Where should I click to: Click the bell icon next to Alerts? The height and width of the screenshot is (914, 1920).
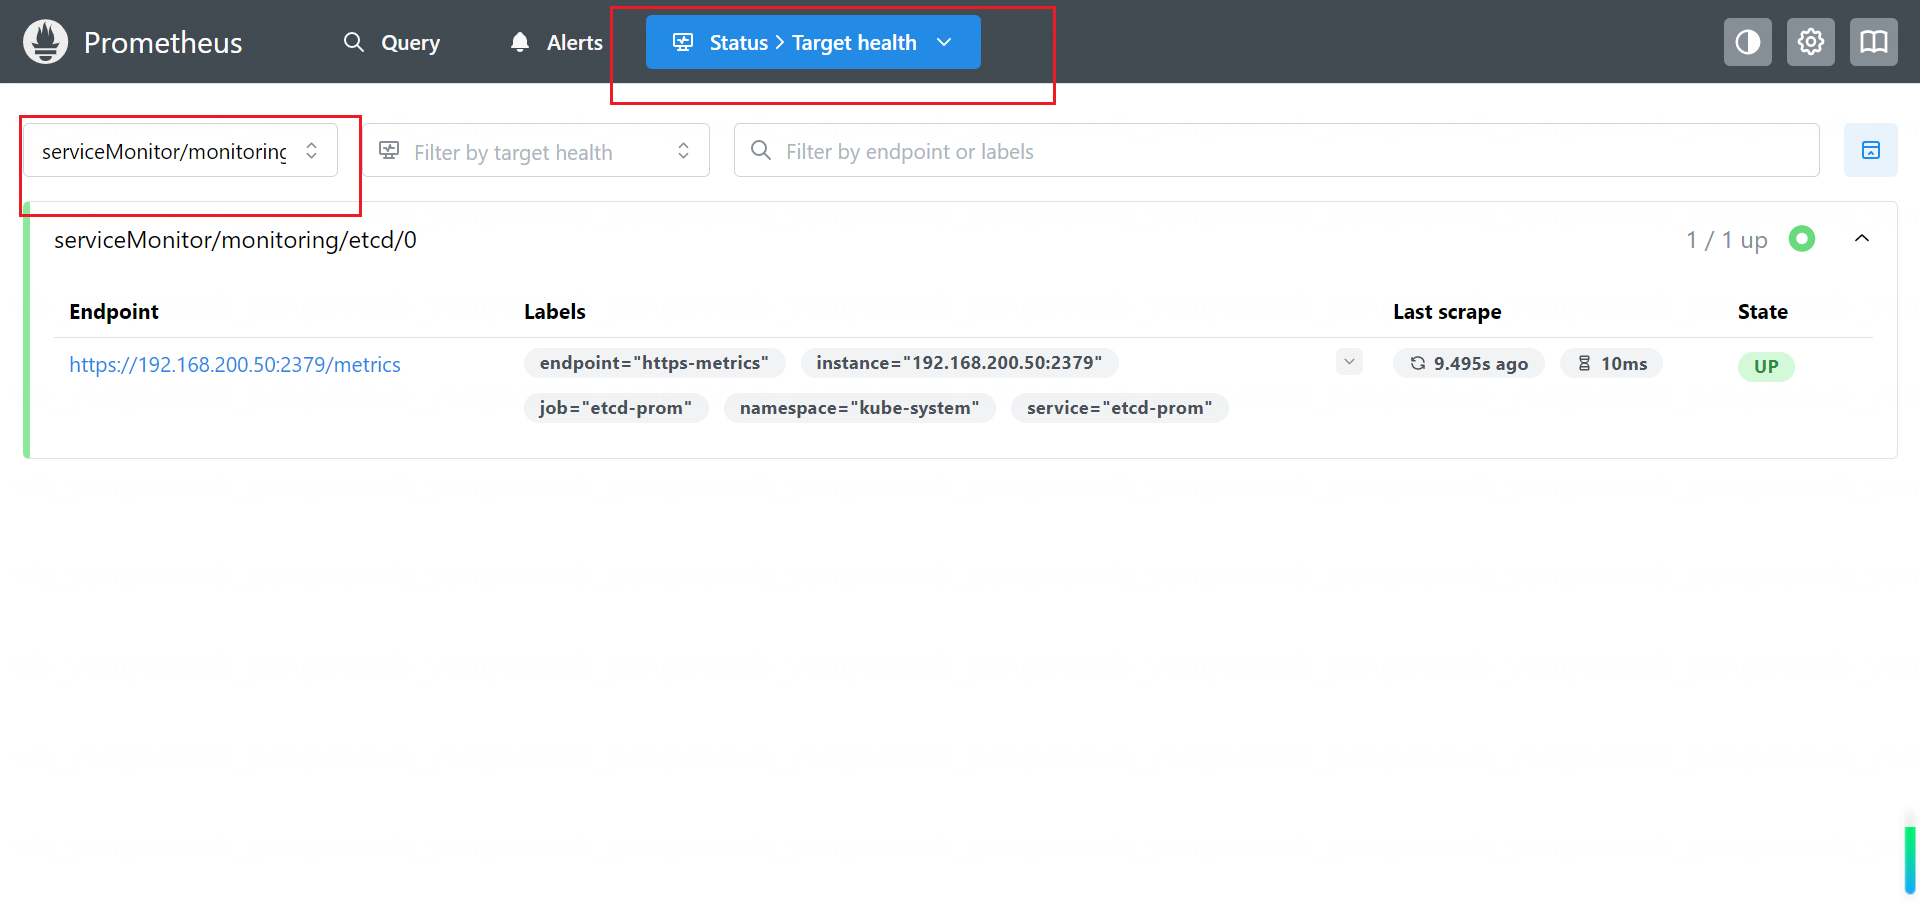pyautogui.click(x=520, y=42)
